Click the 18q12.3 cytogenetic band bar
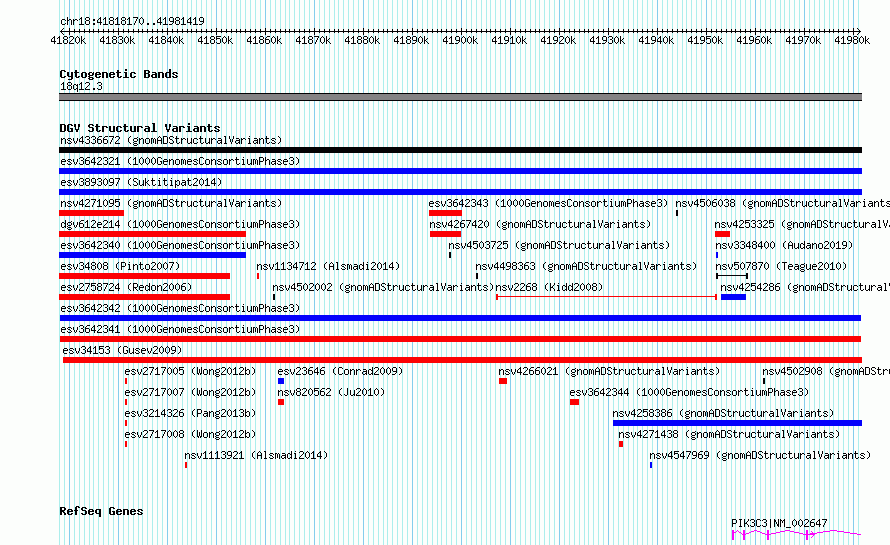This screenshot has height=545, width=890. pos(460,97)
